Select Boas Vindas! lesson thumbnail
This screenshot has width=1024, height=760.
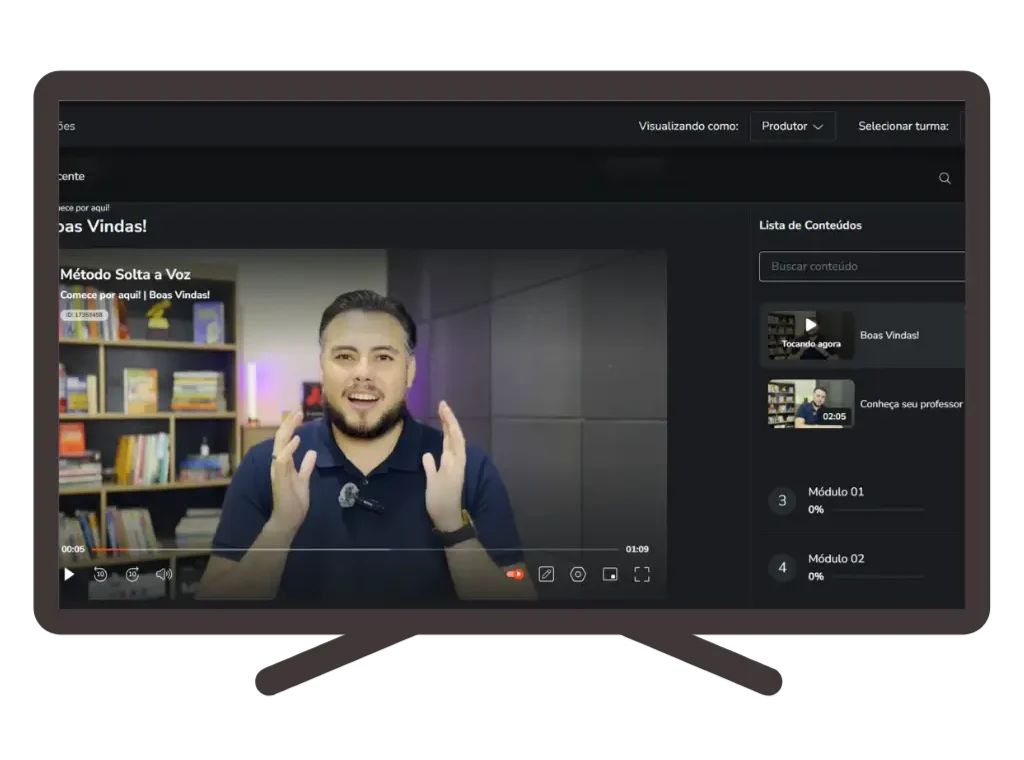pyautogui.click(x=810, y=335)
